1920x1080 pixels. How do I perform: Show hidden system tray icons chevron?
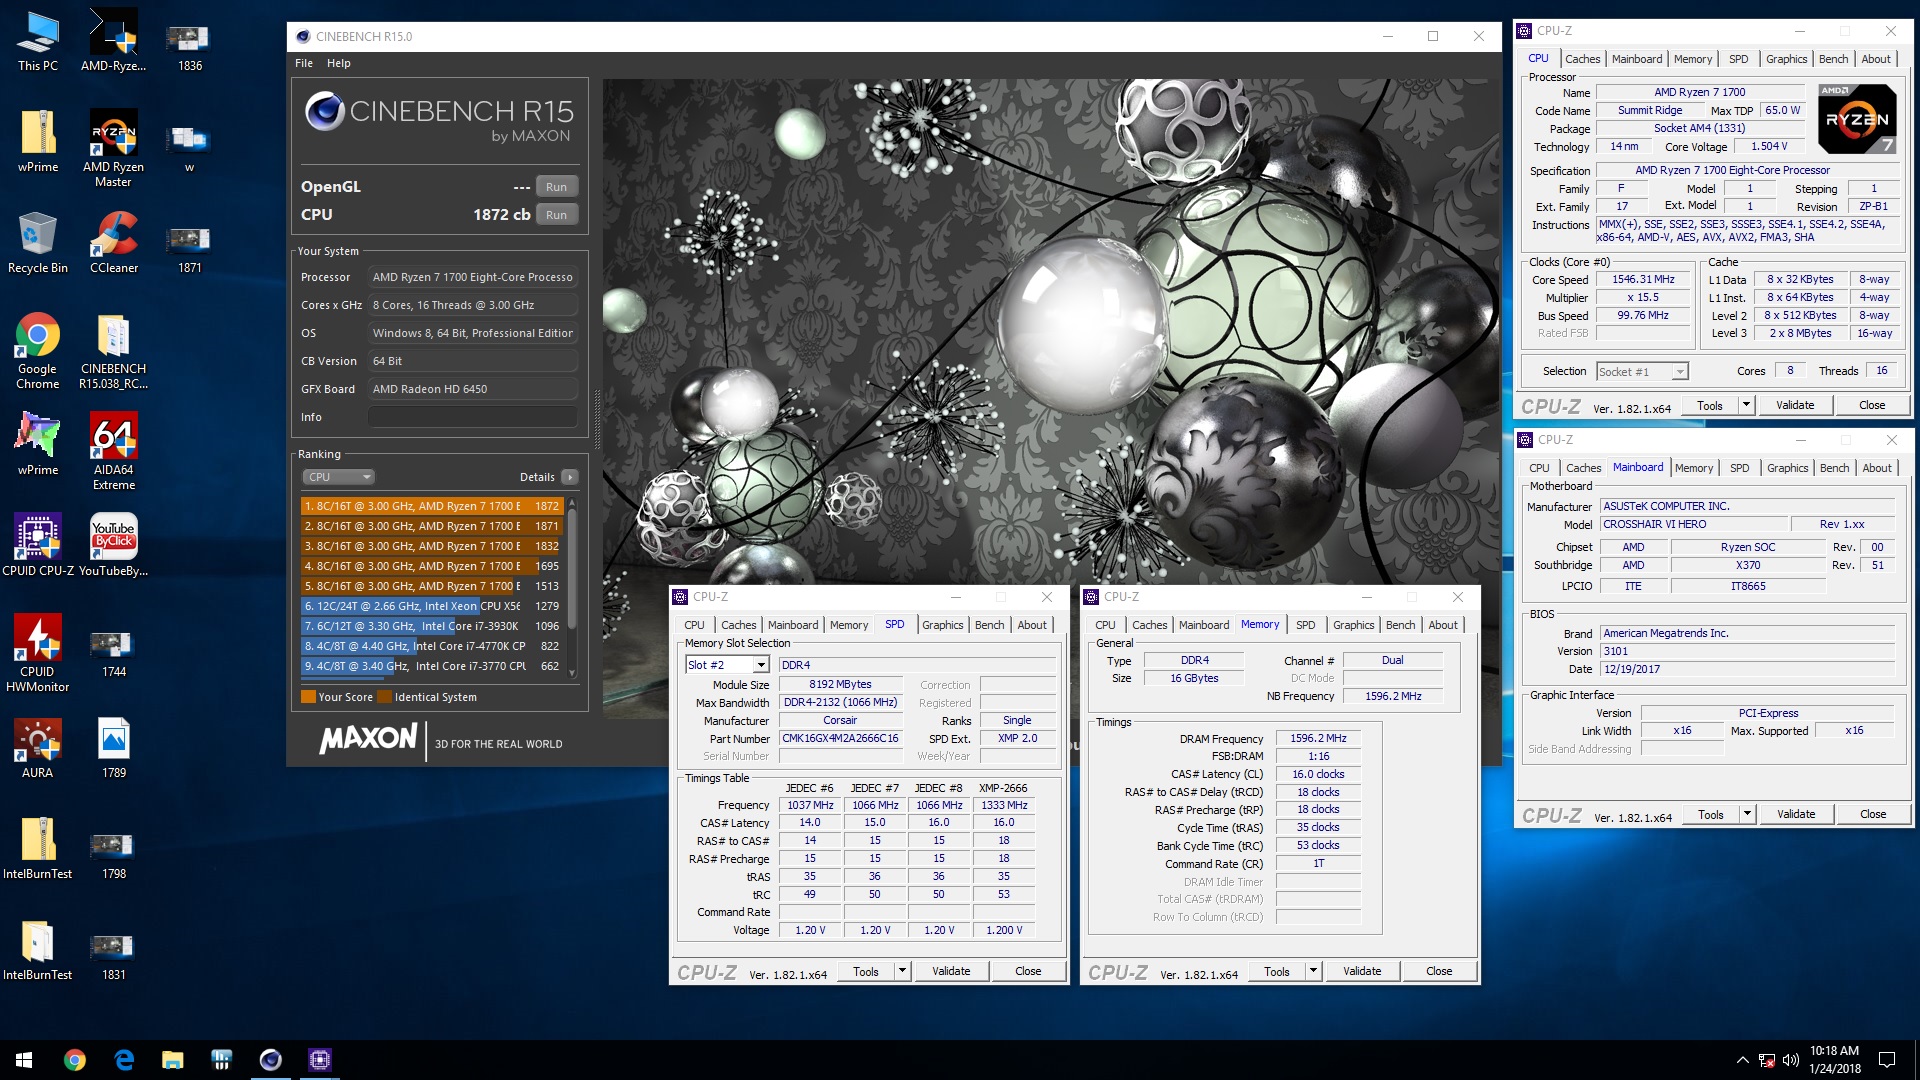click(x=1742, y=1060)
